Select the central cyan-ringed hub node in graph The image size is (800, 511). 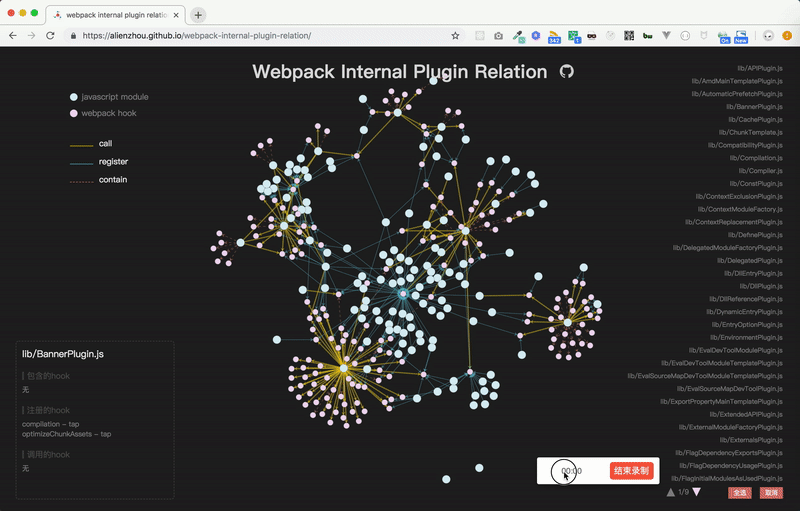(403, 294)
